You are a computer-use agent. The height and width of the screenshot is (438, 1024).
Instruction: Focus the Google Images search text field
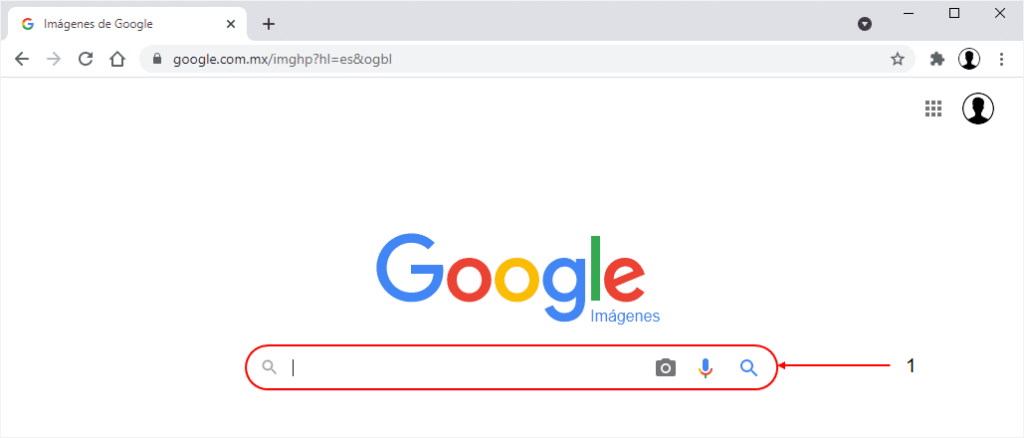pos(467,368)
